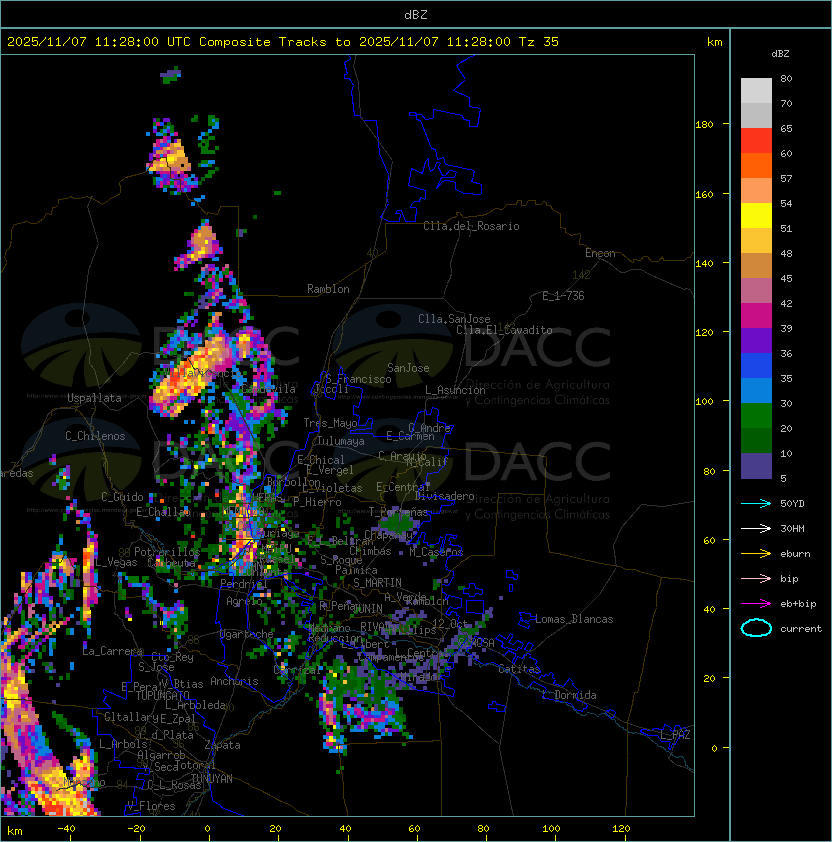Click the 'Clla.del_Rosario' map label

tap(471, 226)
